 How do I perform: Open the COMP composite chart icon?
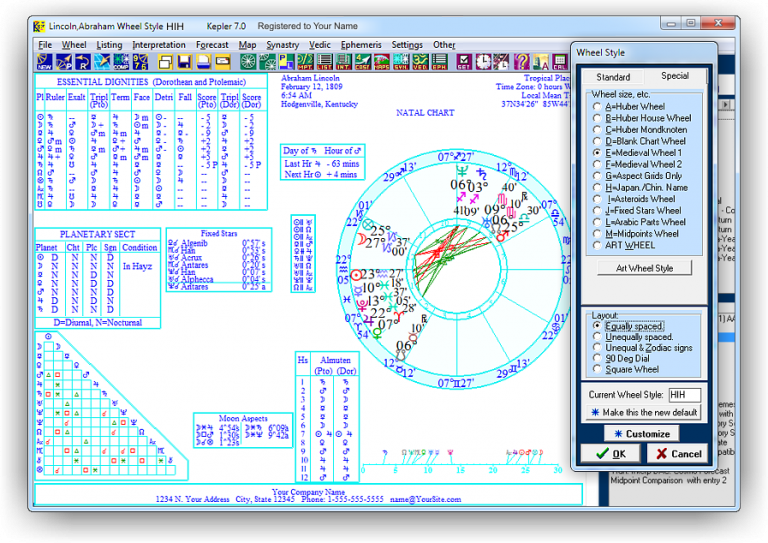[x=120, y=62]
